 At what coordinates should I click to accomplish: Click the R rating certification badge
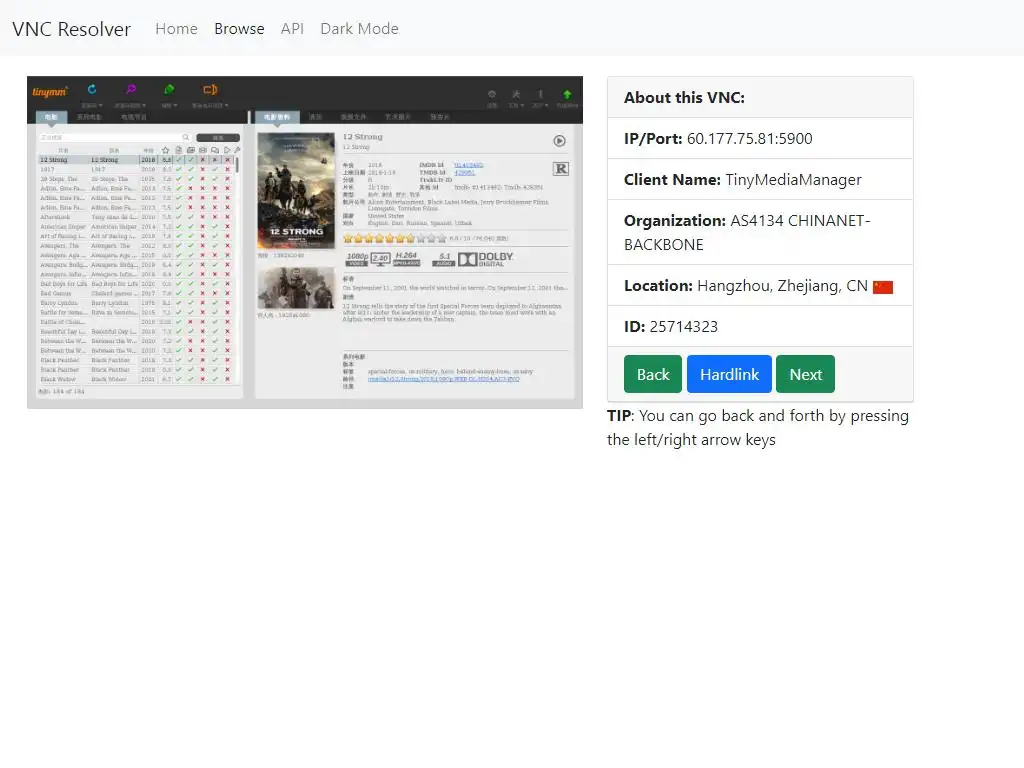click(561, 169)
